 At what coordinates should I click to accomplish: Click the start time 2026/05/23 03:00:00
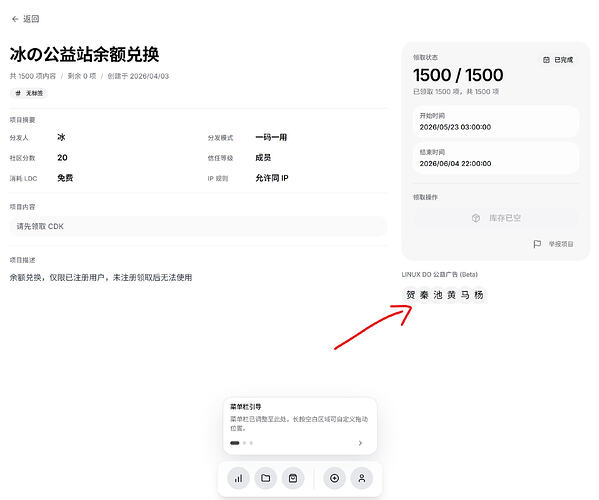point(455,127)
